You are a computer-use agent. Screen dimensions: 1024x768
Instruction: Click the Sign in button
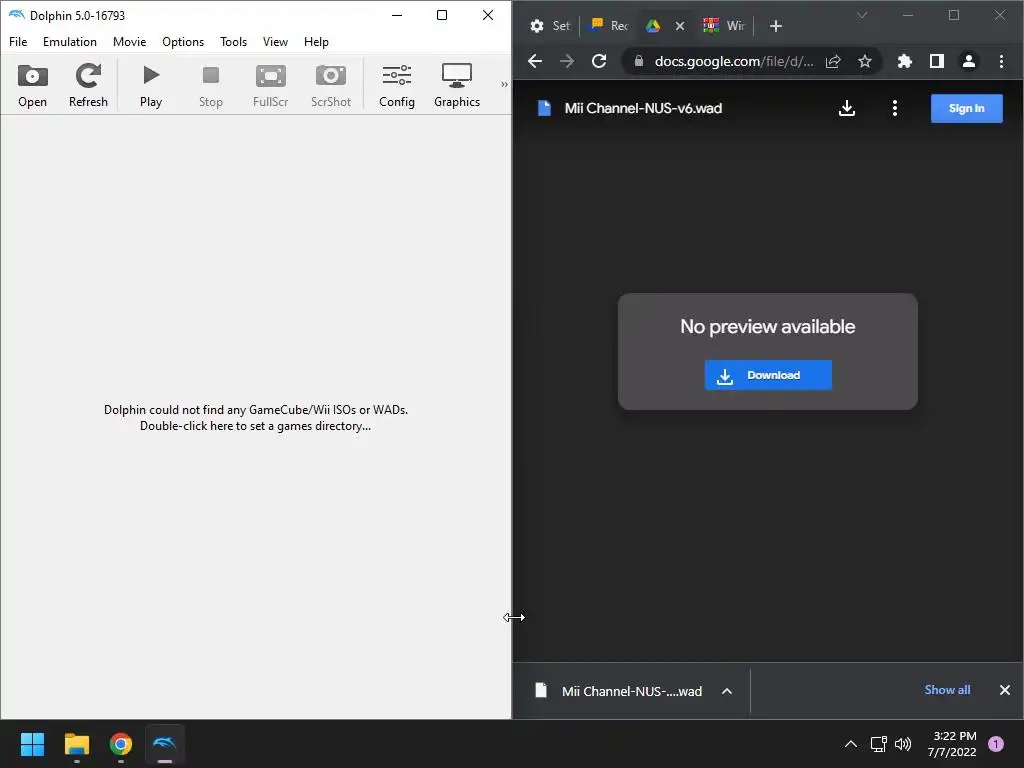[967, 108]
